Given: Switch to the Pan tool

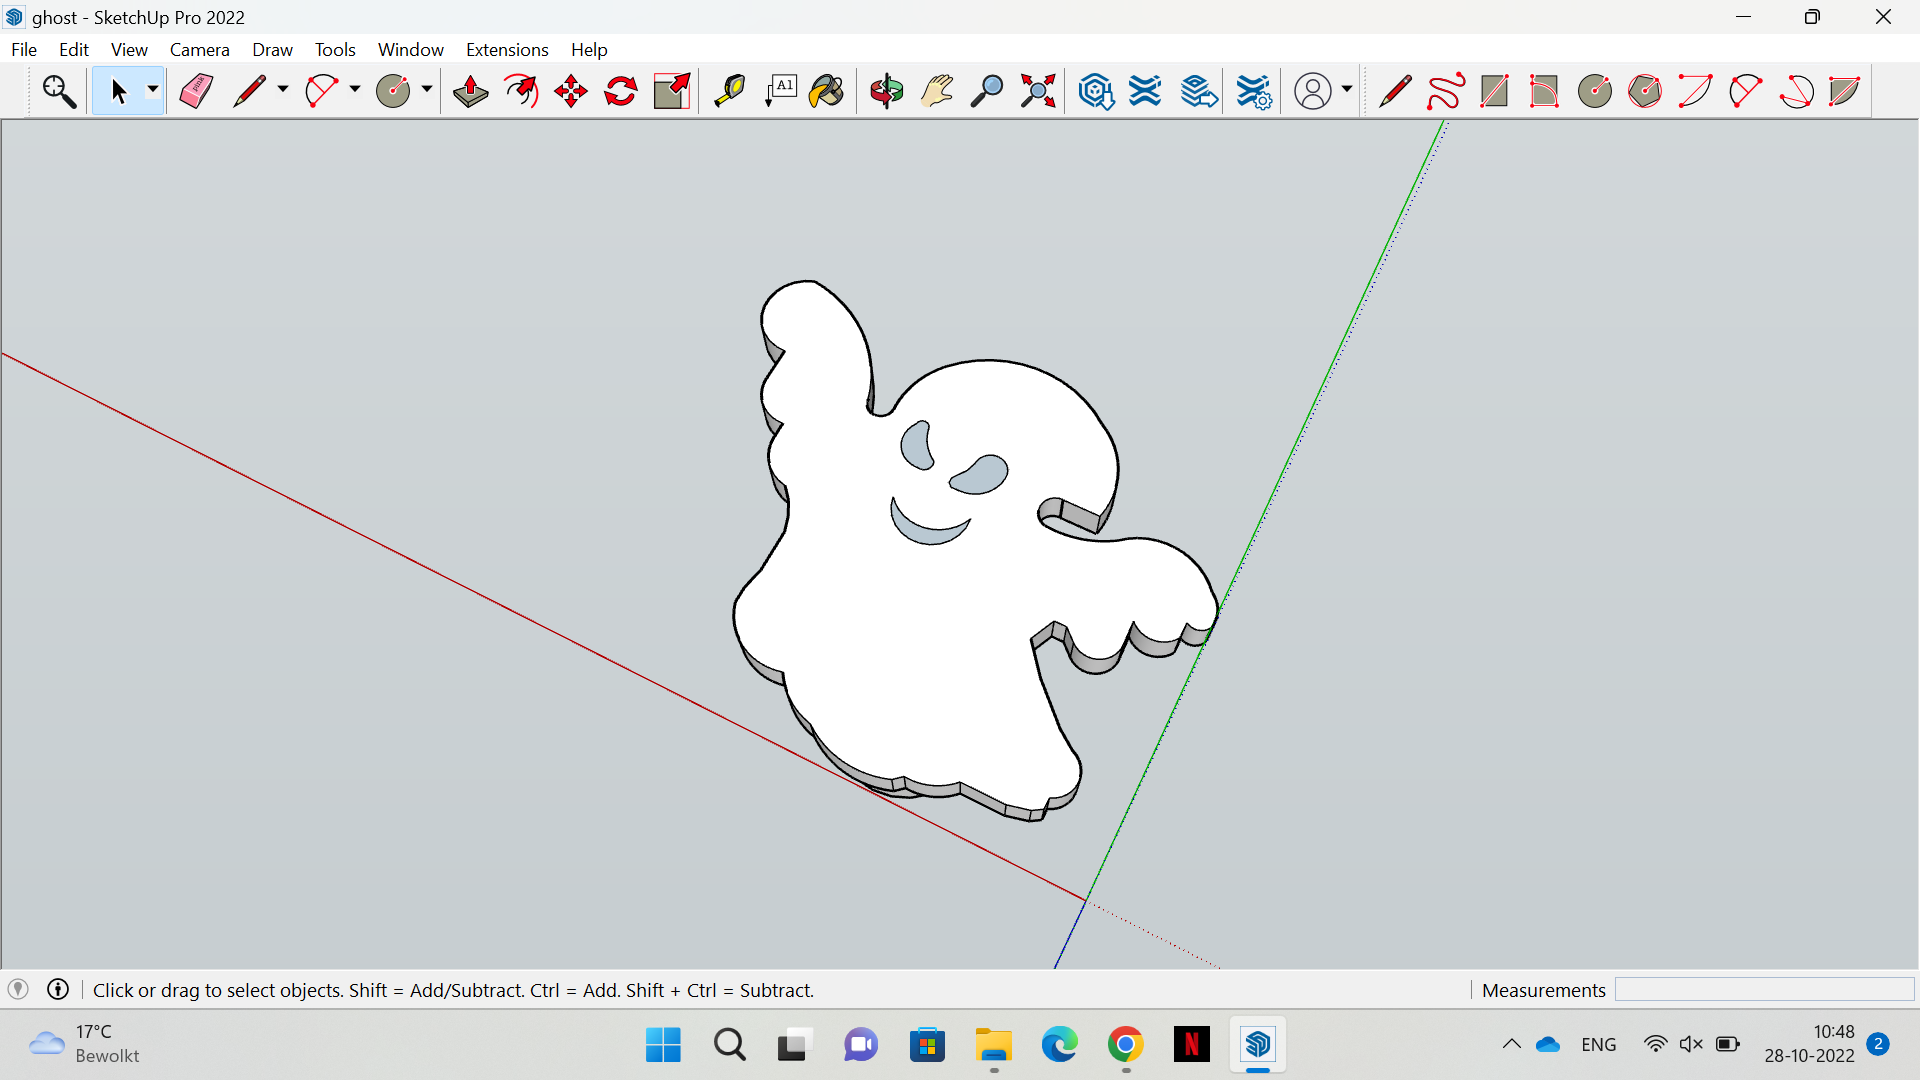Looking at the screenshot, I should [936, 91].
